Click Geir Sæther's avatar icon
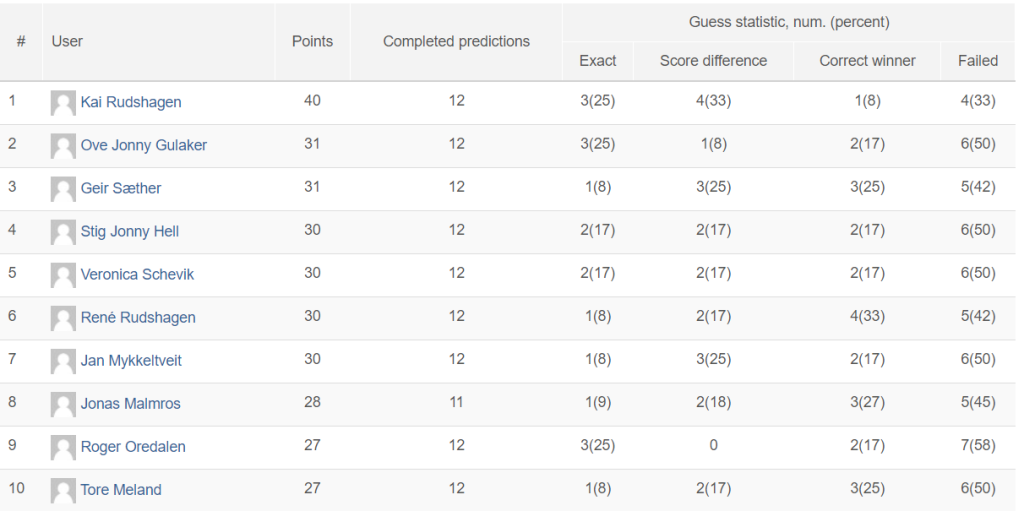This screenshot has width=1024, height=511. [x=63, y=190]
